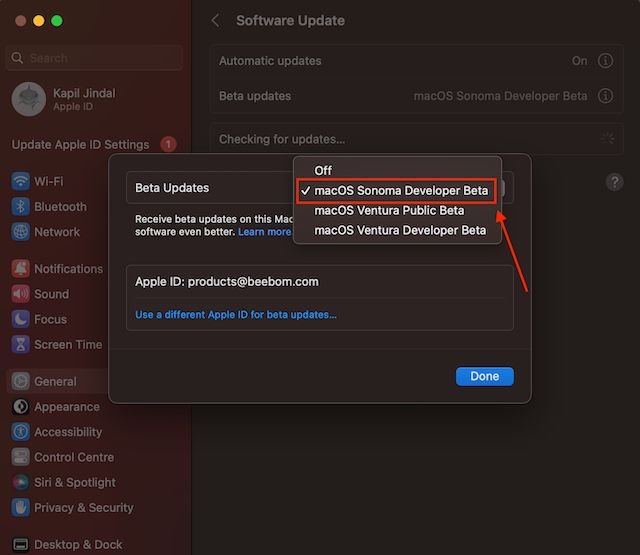Image resolution: width=640 pixels, height=555 pixels.
Task: Open Notifications from the sidebar
Action: click(x=20, y=269)
